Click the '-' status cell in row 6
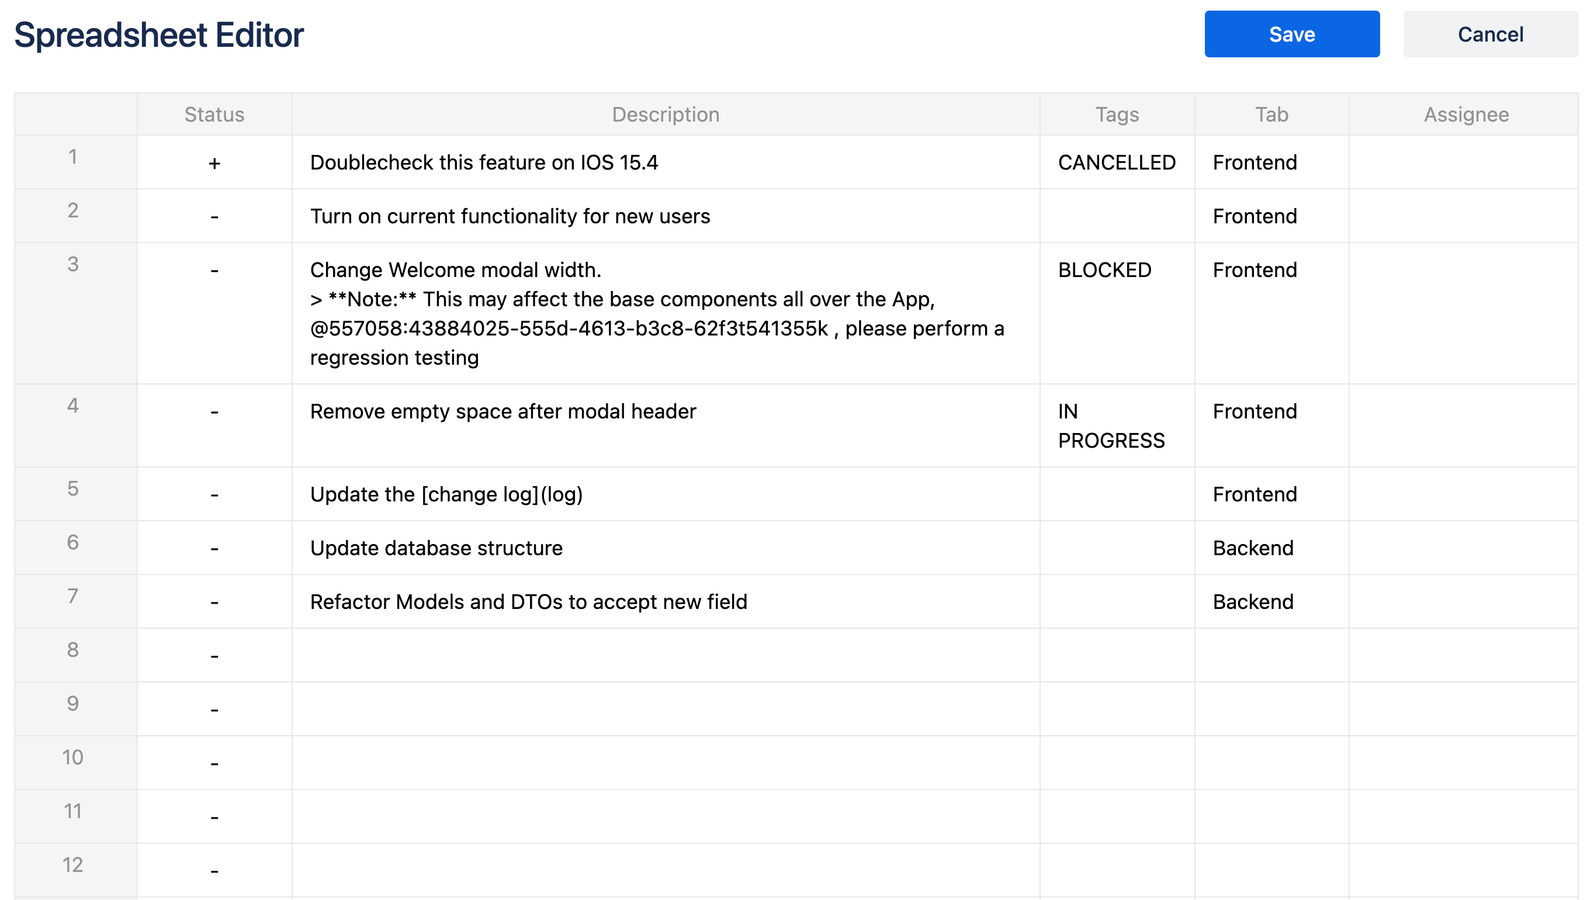Screen dimensions: 1587x900 click(x=214, y=548)
